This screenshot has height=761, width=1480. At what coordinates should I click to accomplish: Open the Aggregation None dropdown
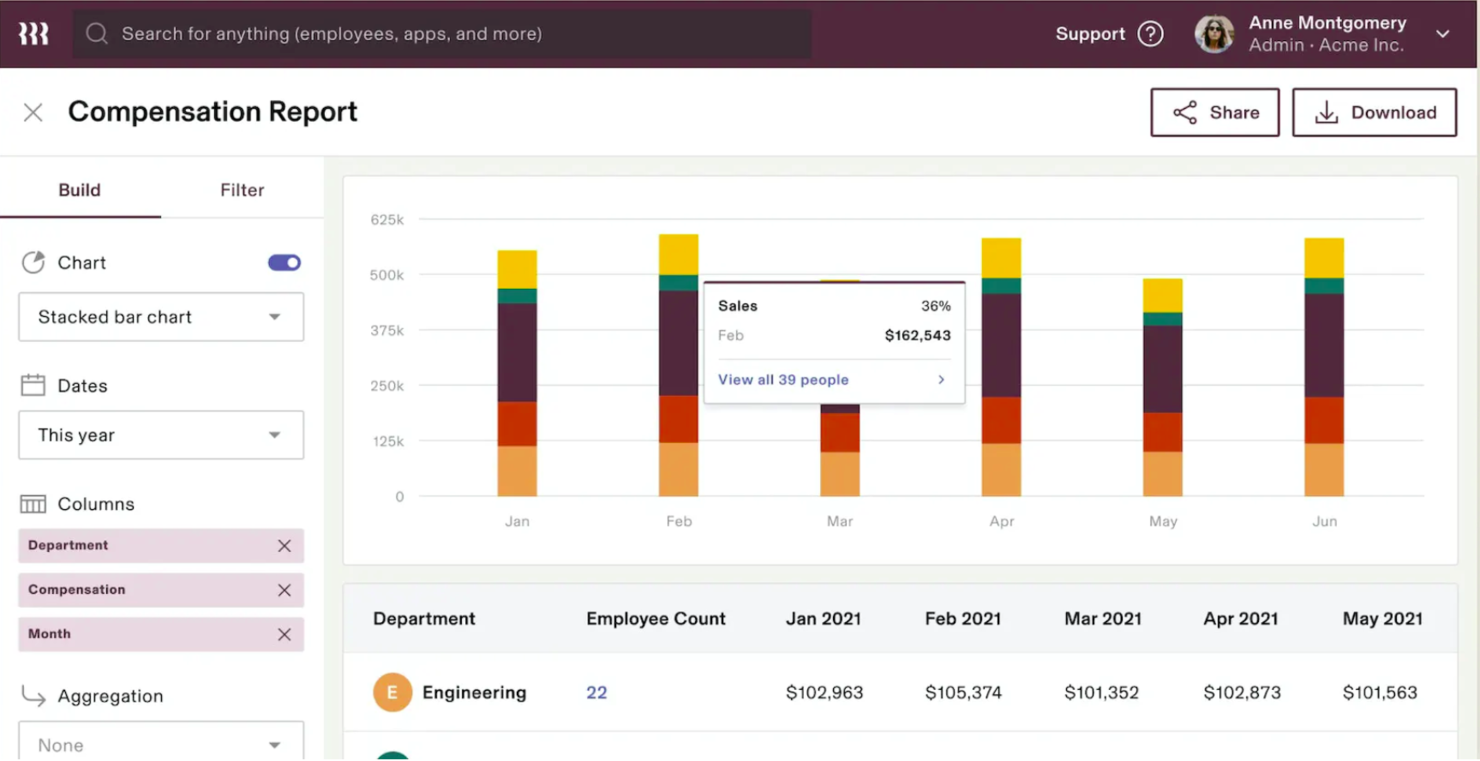161,742
